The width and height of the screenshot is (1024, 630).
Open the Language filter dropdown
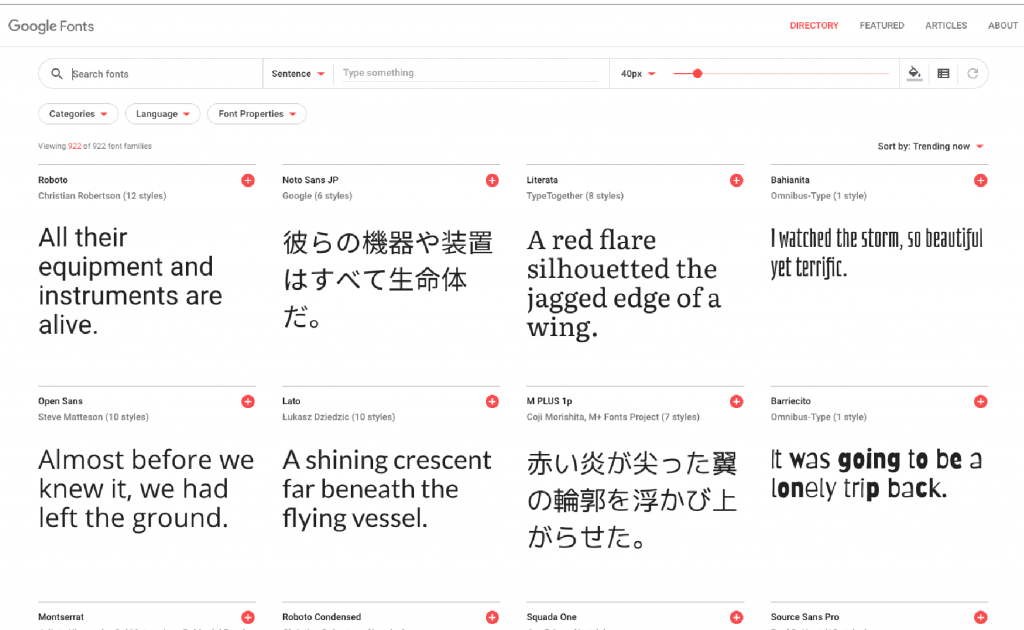coord(163,114)
